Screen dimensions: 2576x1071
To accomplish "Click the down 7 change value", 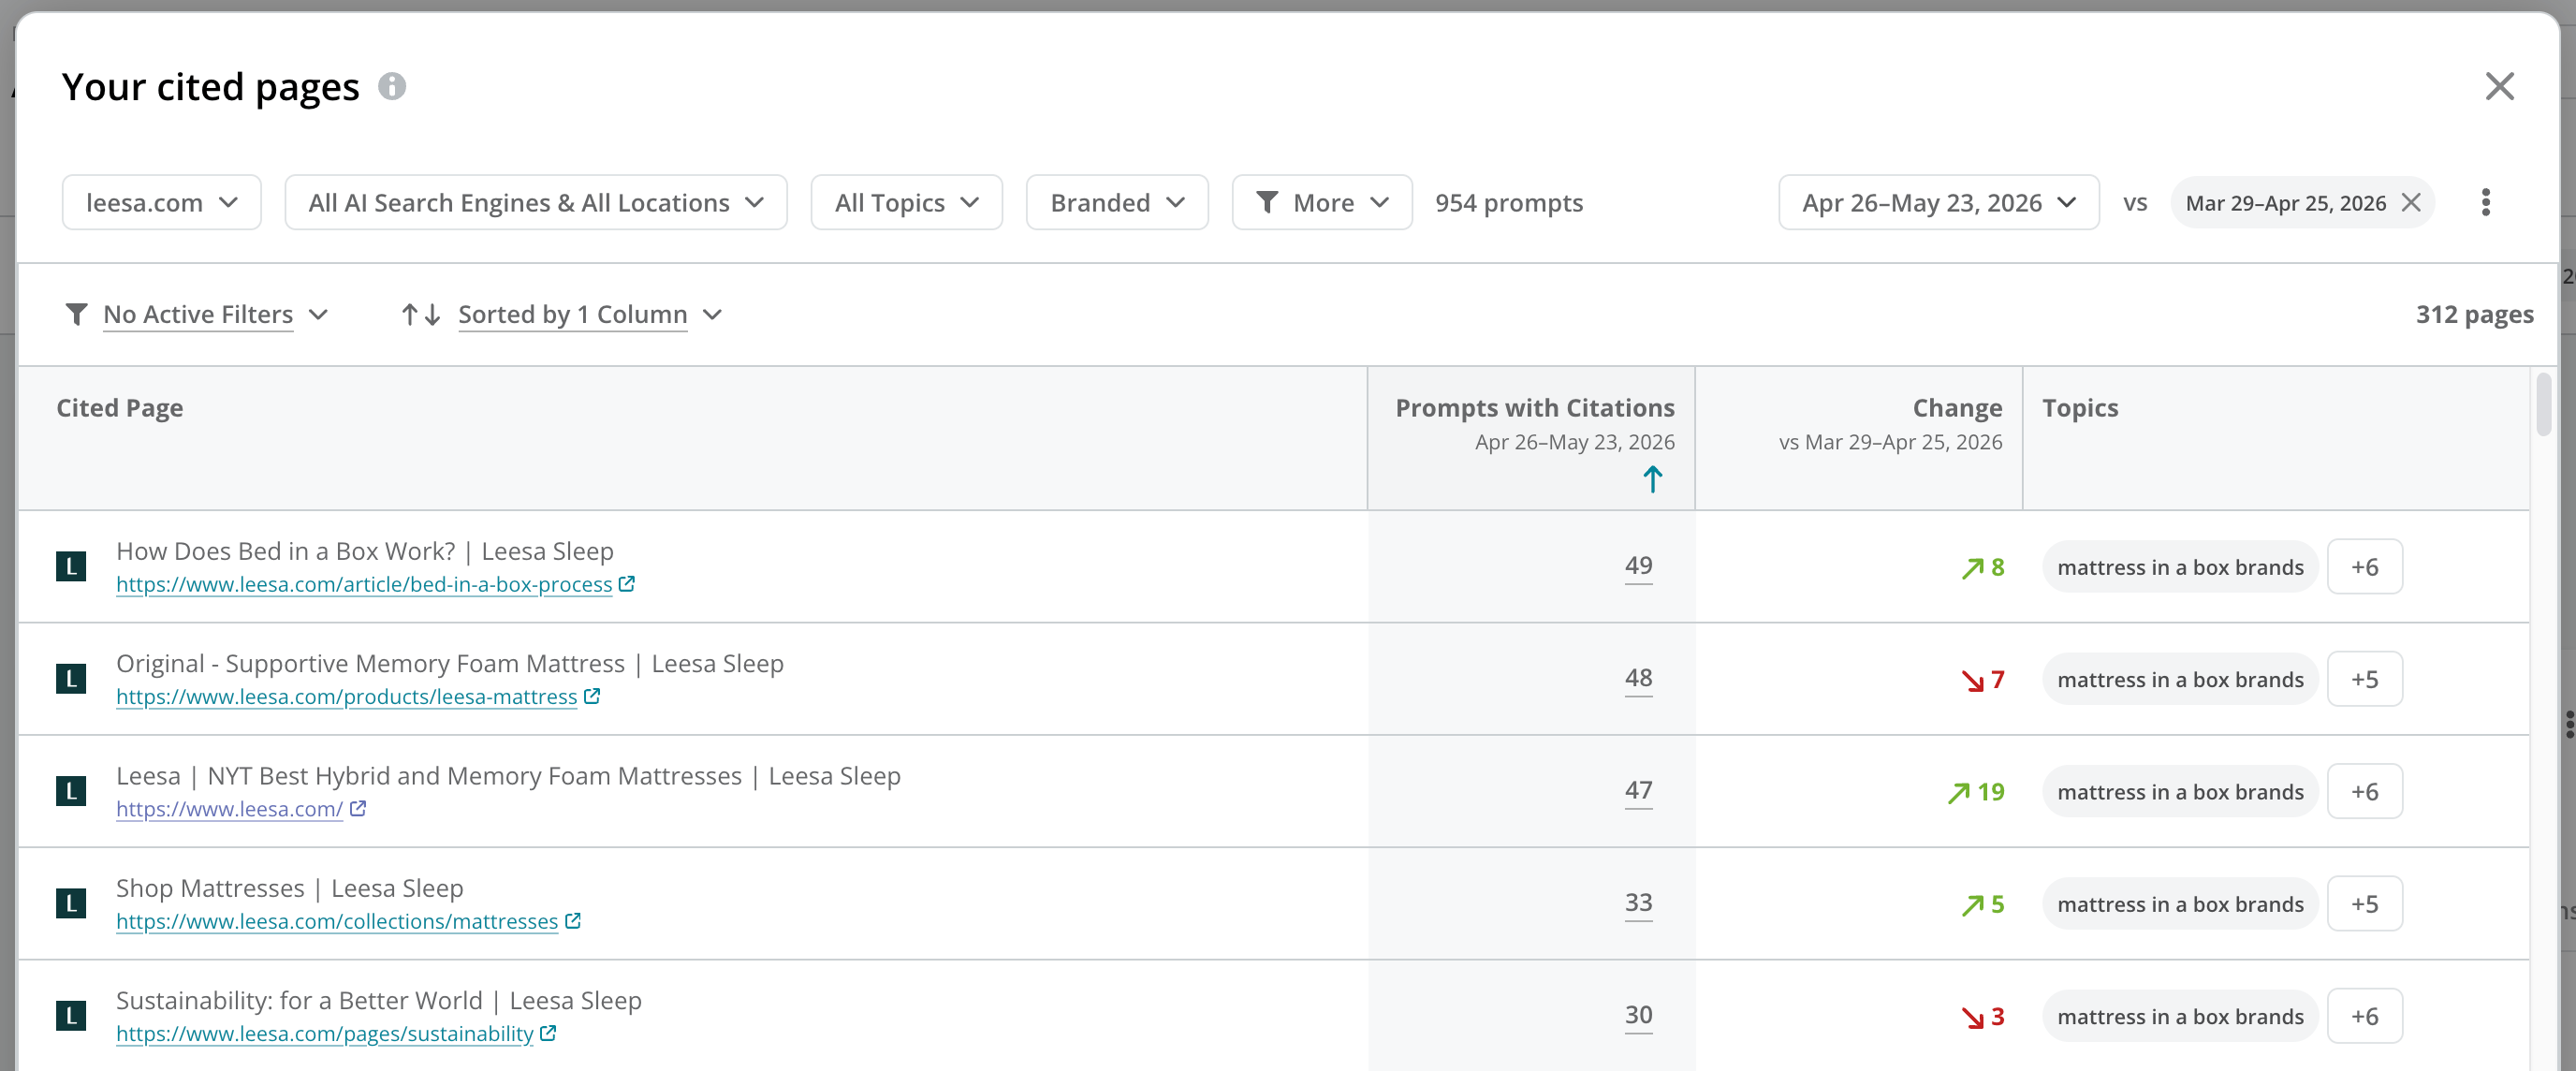I will [1982, 680].
